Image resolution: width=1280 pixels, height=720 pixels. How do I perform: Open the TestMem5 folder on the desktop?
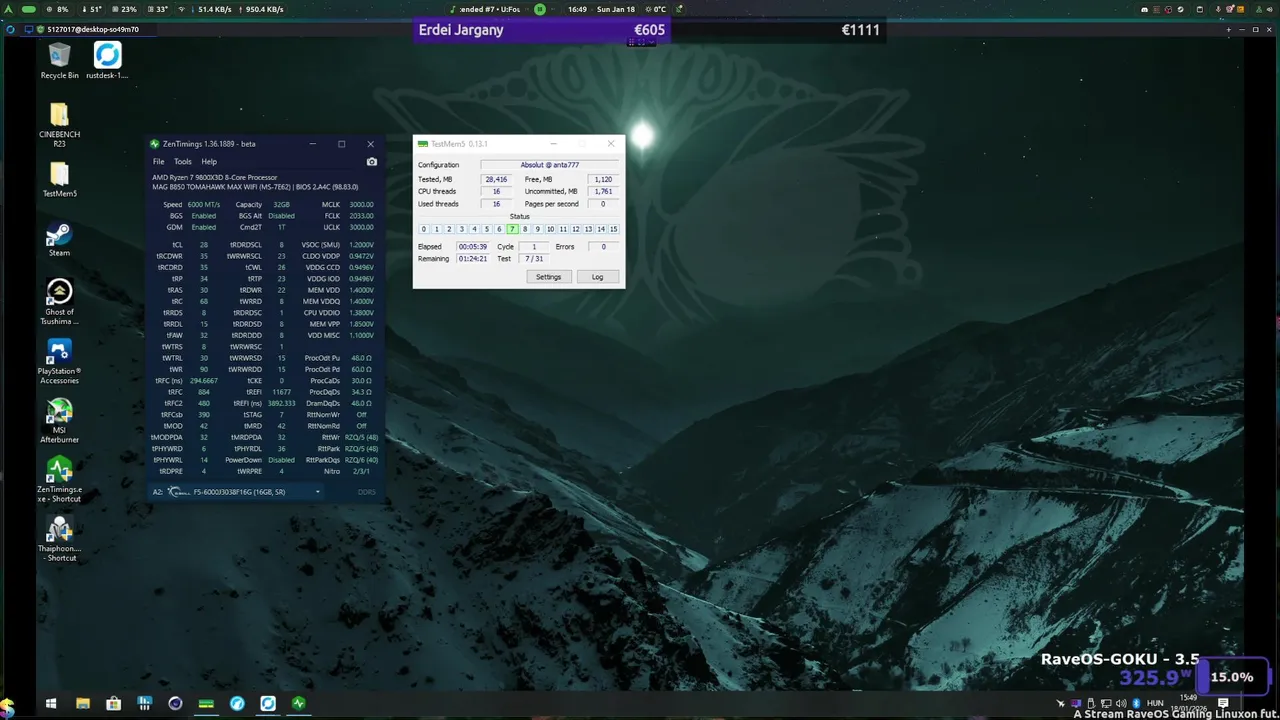coord(59,180)
